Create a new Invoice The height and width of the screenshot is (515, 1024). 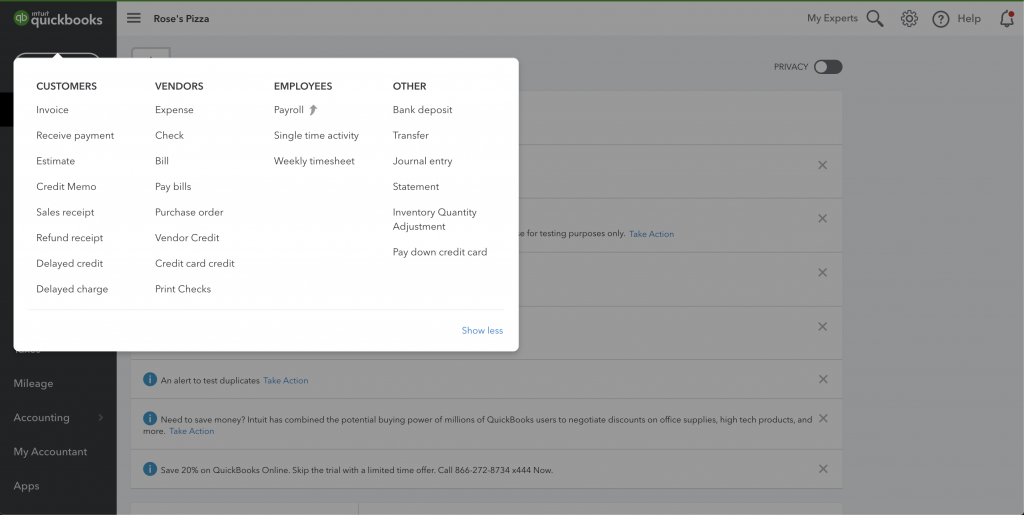pos(52,110)
